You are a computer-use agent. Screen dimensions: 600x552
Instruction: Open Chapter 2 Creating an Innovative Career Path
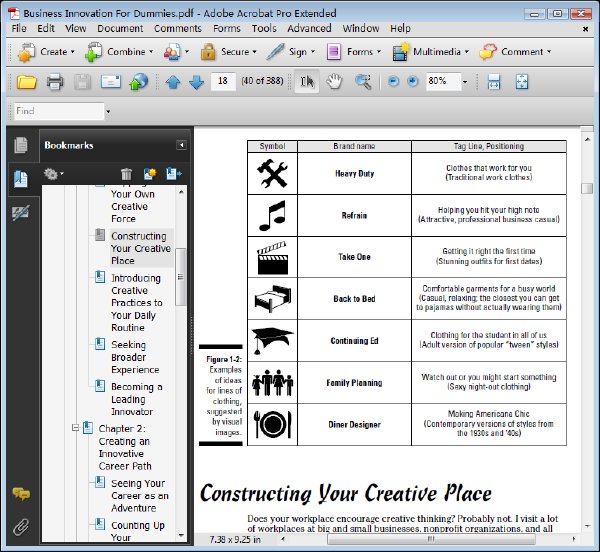(x=125, y=447)
